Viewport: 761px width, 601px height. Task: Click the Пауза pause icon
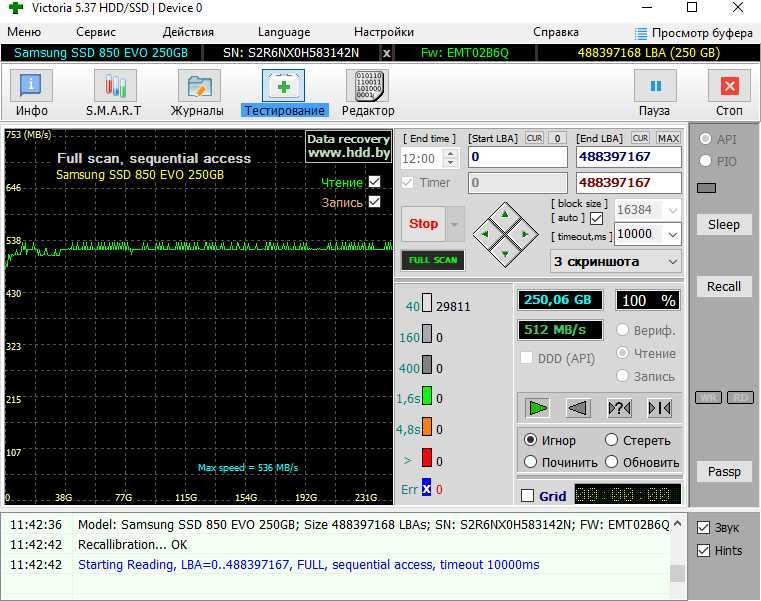click(x=655, y=87)
